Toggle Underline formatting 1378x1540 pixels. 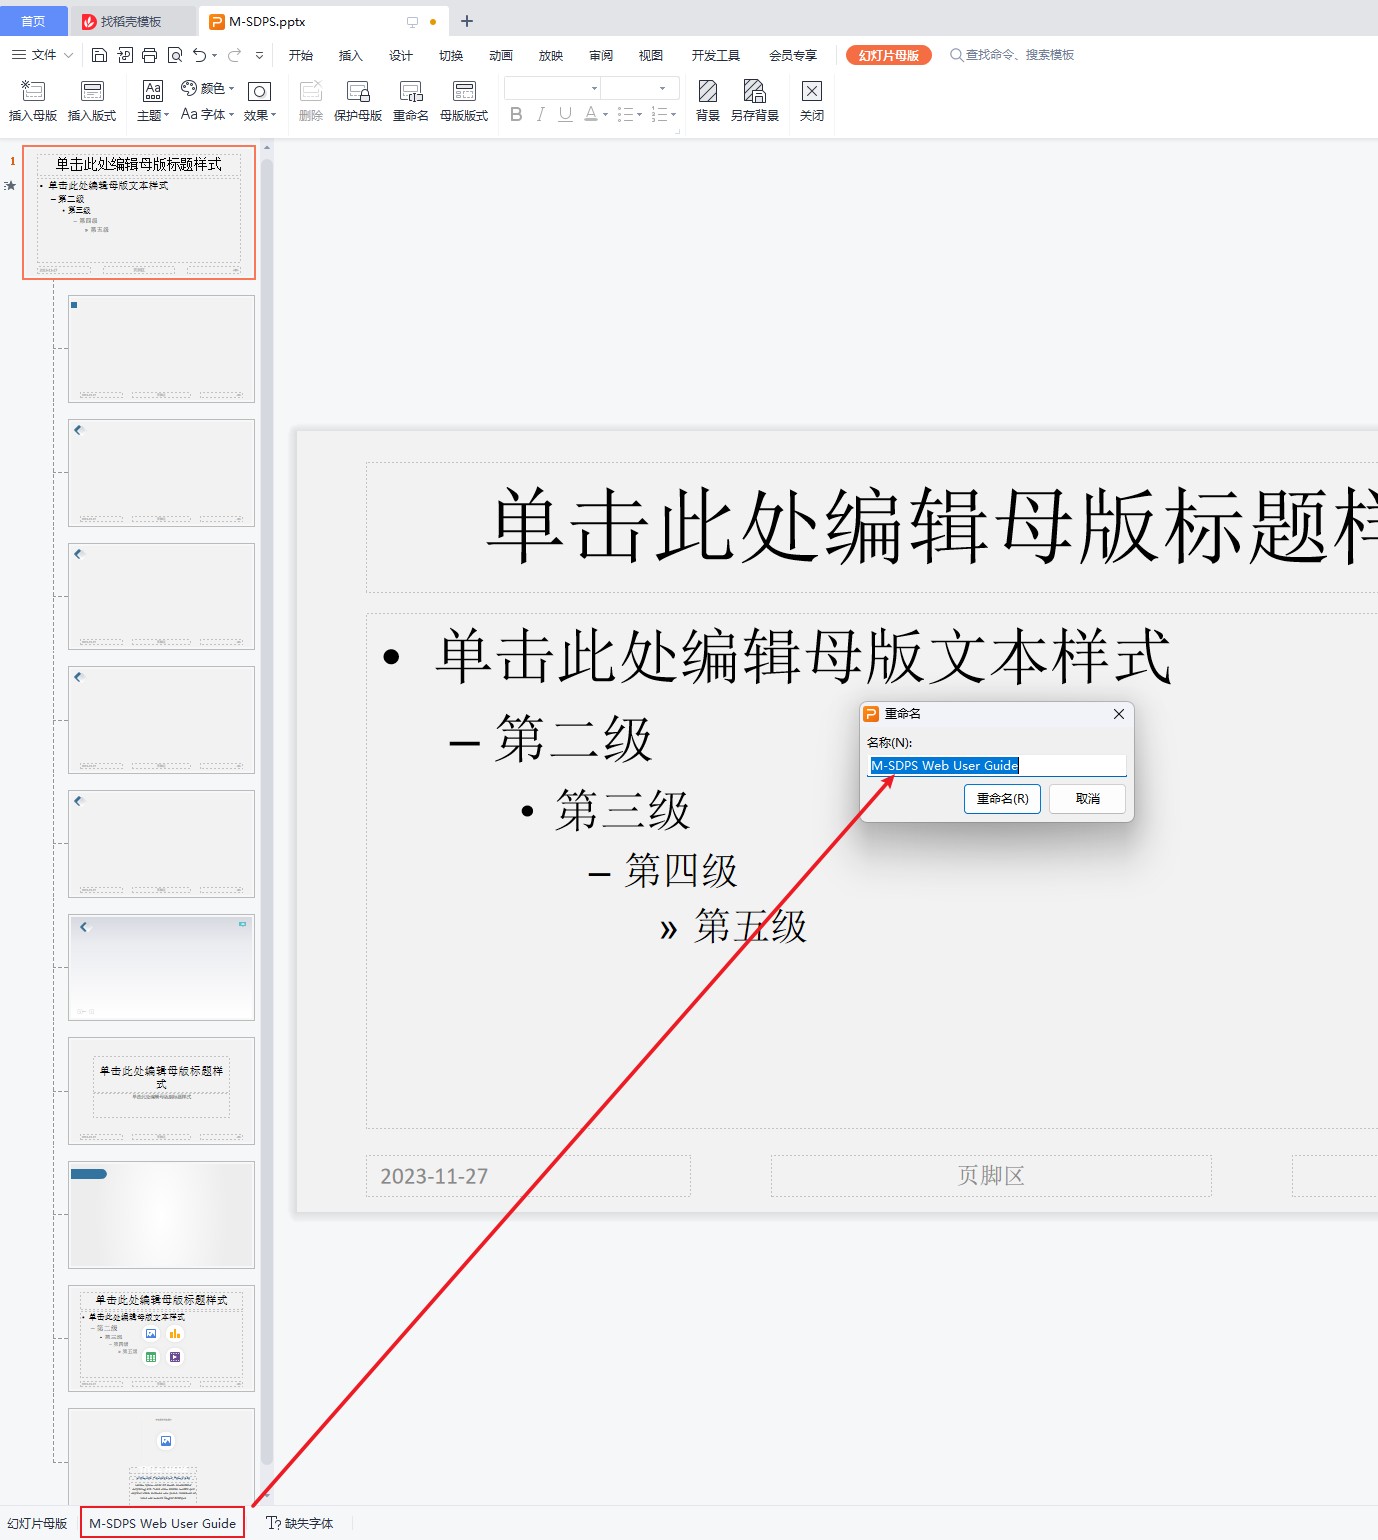pos(565,114)
